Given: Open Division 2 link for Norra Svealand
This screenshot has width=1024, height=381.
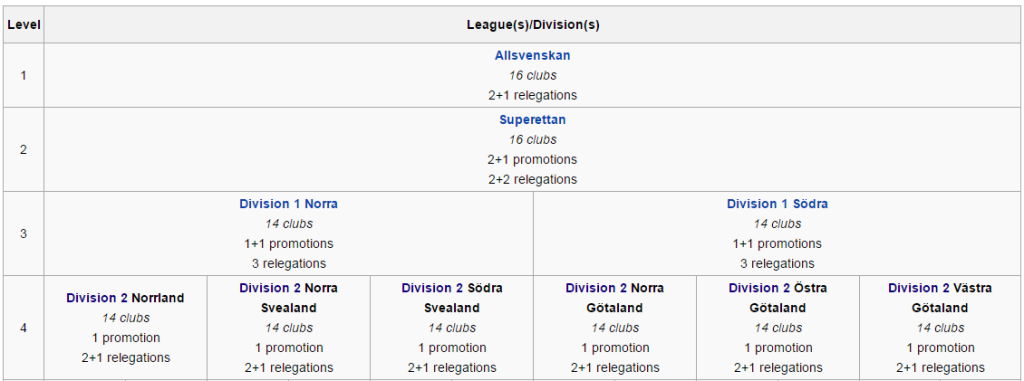Looking at the screenshot, I should tap(270, 288).
